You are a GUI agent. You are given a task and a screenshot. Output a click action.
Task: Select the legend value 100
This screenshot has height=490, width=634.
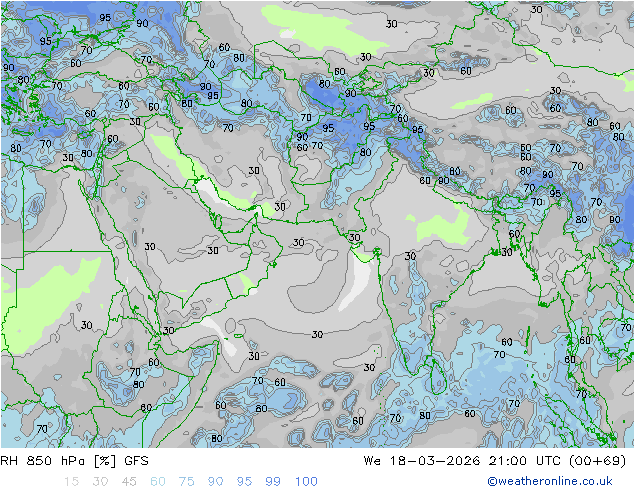[306, 481]
